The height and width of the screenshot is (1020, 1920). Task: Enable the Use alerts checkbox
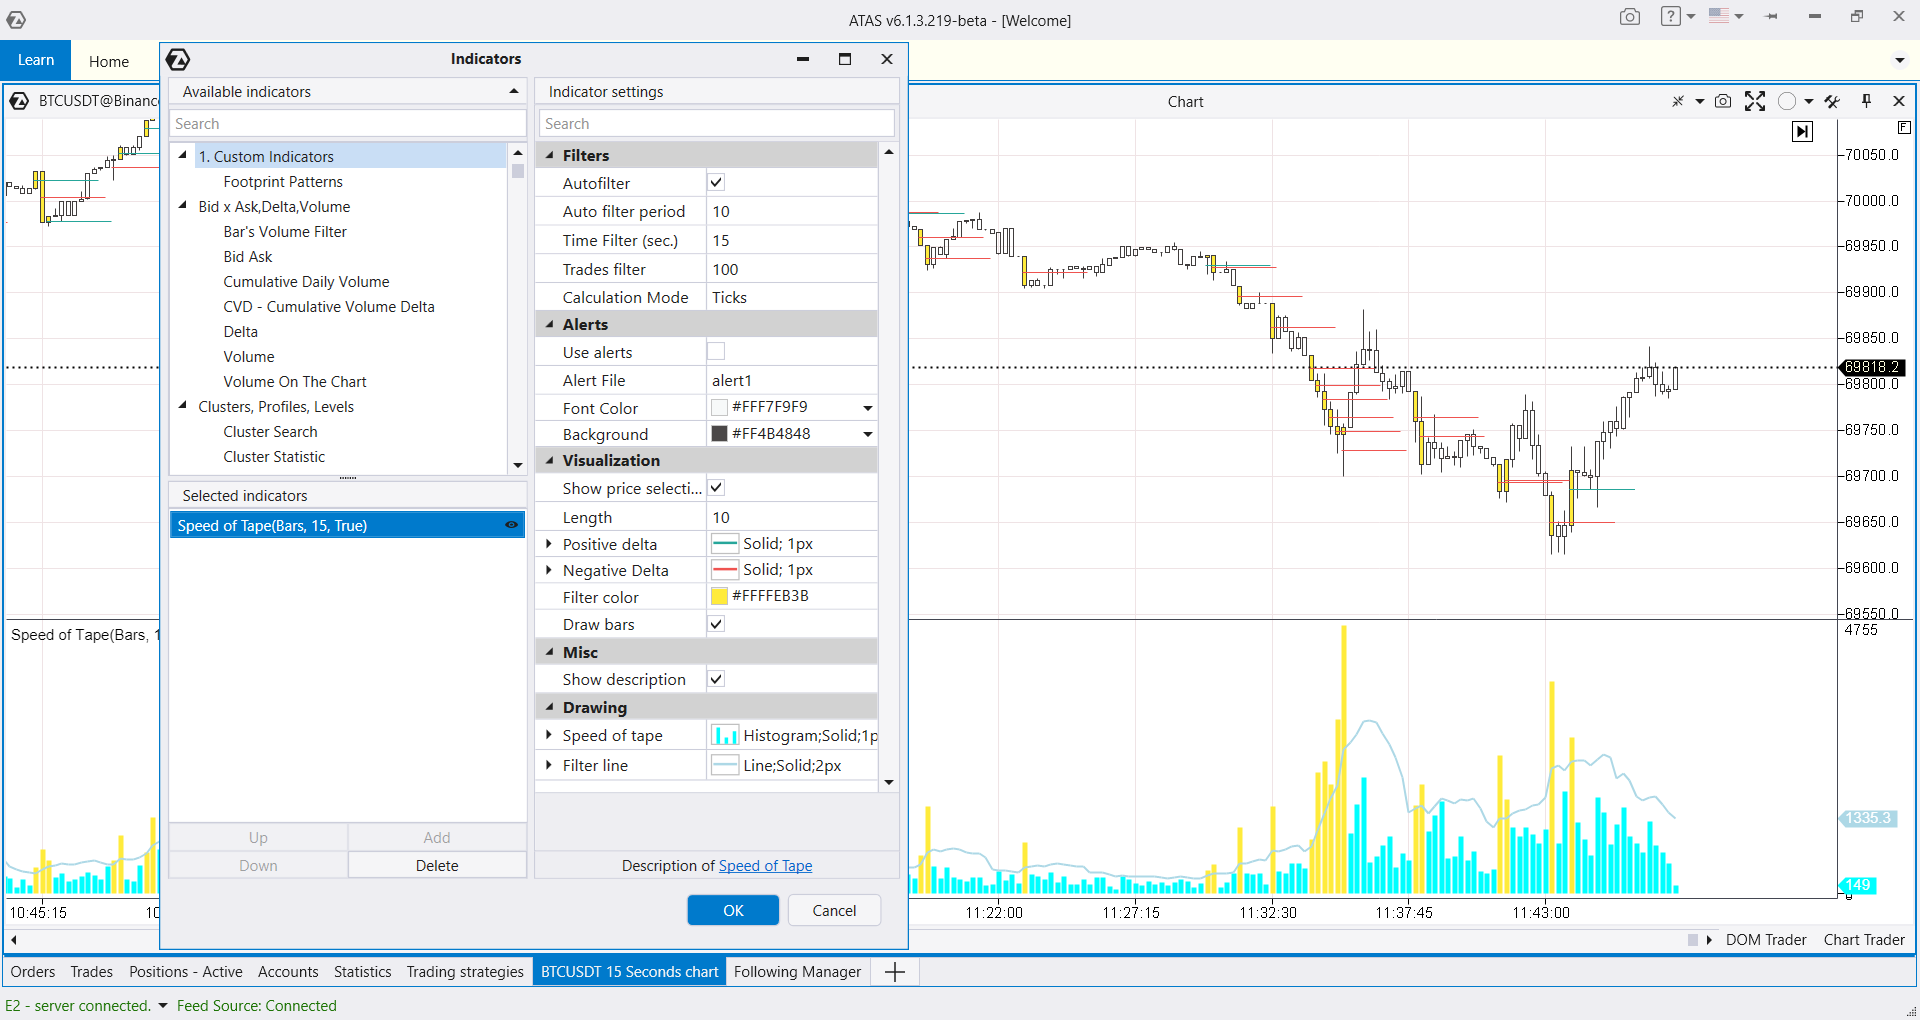716,351
